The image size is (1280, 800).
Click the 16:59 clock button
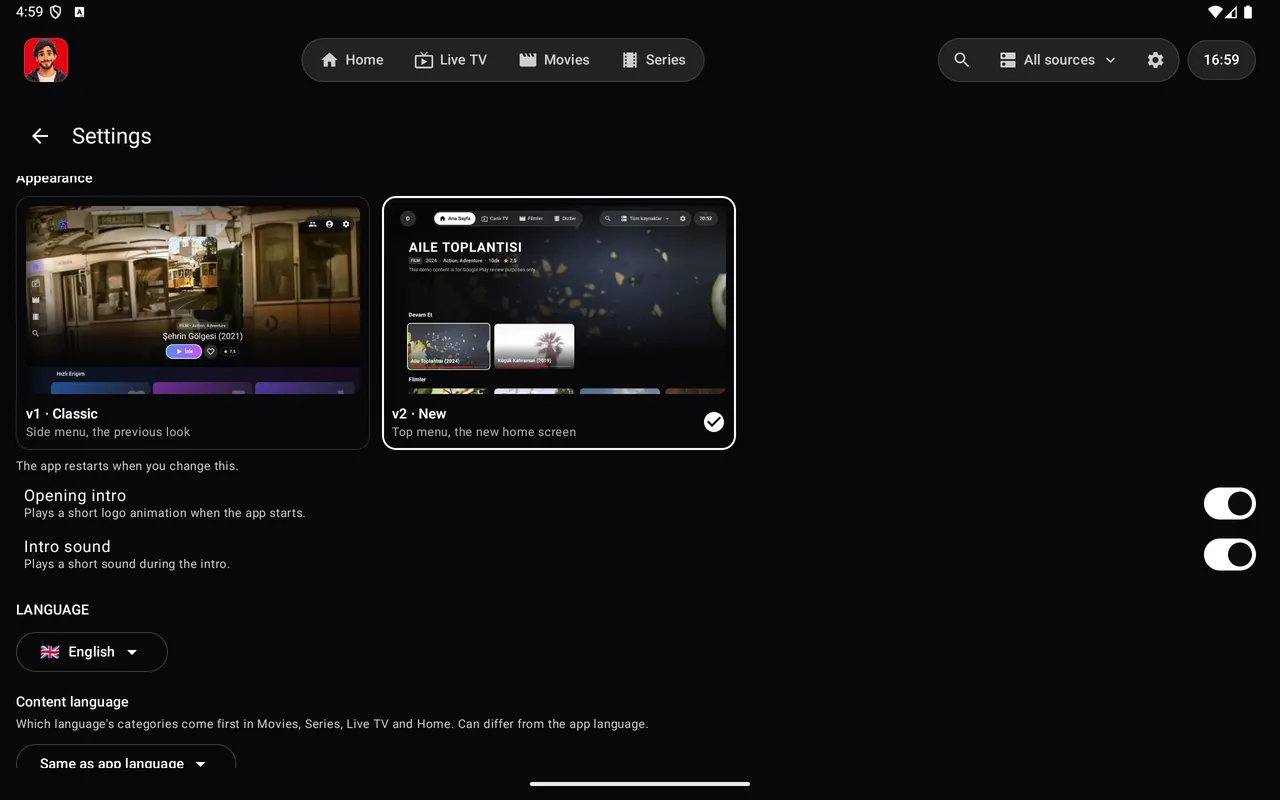pos(1221,60)
